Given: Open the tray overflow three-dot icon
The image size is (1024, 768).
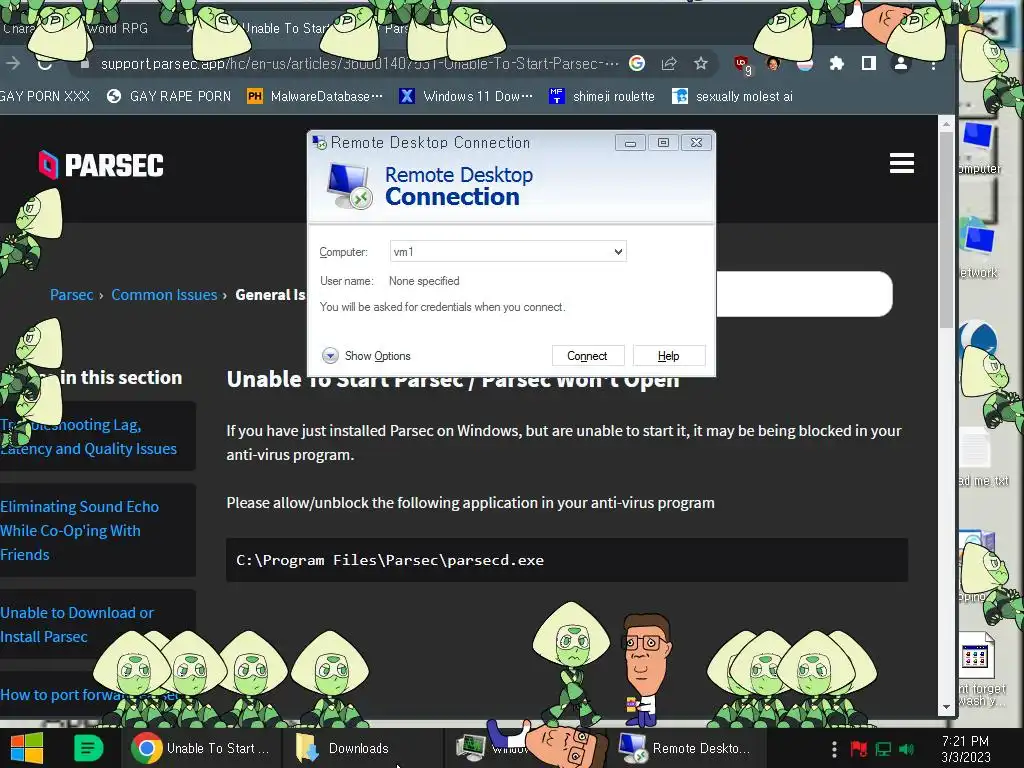Looking at the screenshot, I should [x=834, y=749].
